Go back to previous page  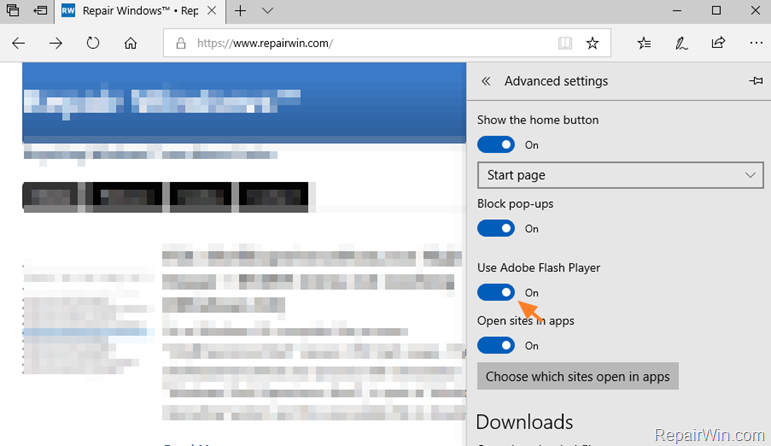[x=19, y=43]
